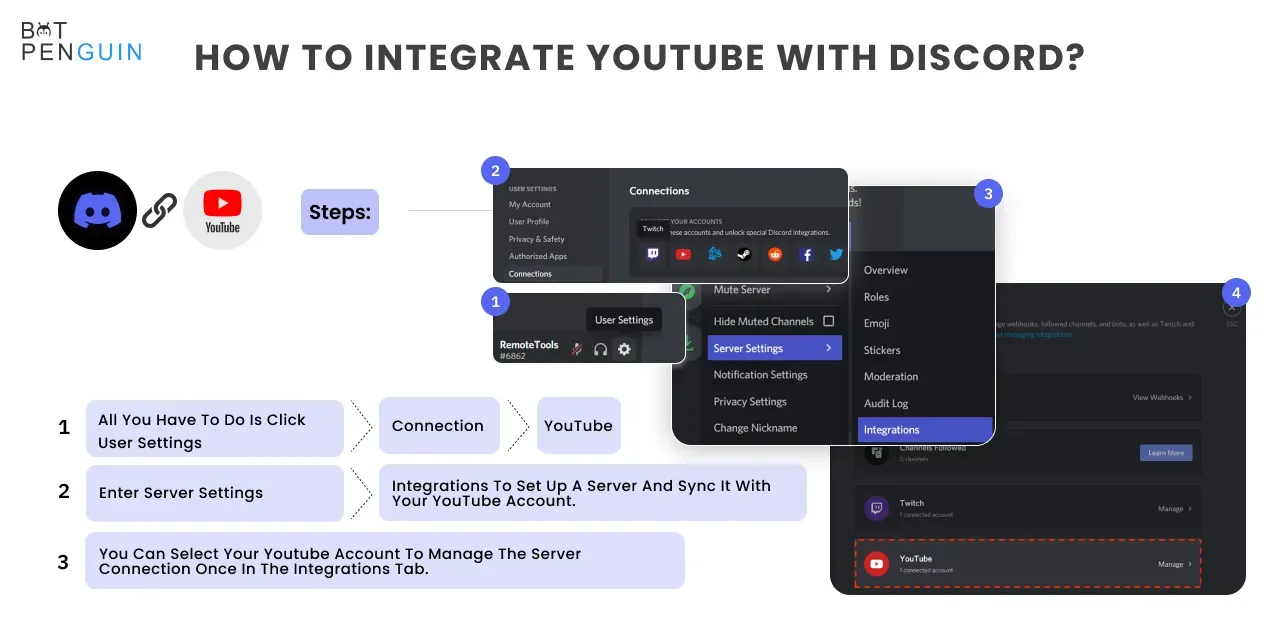This screenshot has height=628, width=1280.
Task: Click the Learn More button
Action: coord(1166,453)
